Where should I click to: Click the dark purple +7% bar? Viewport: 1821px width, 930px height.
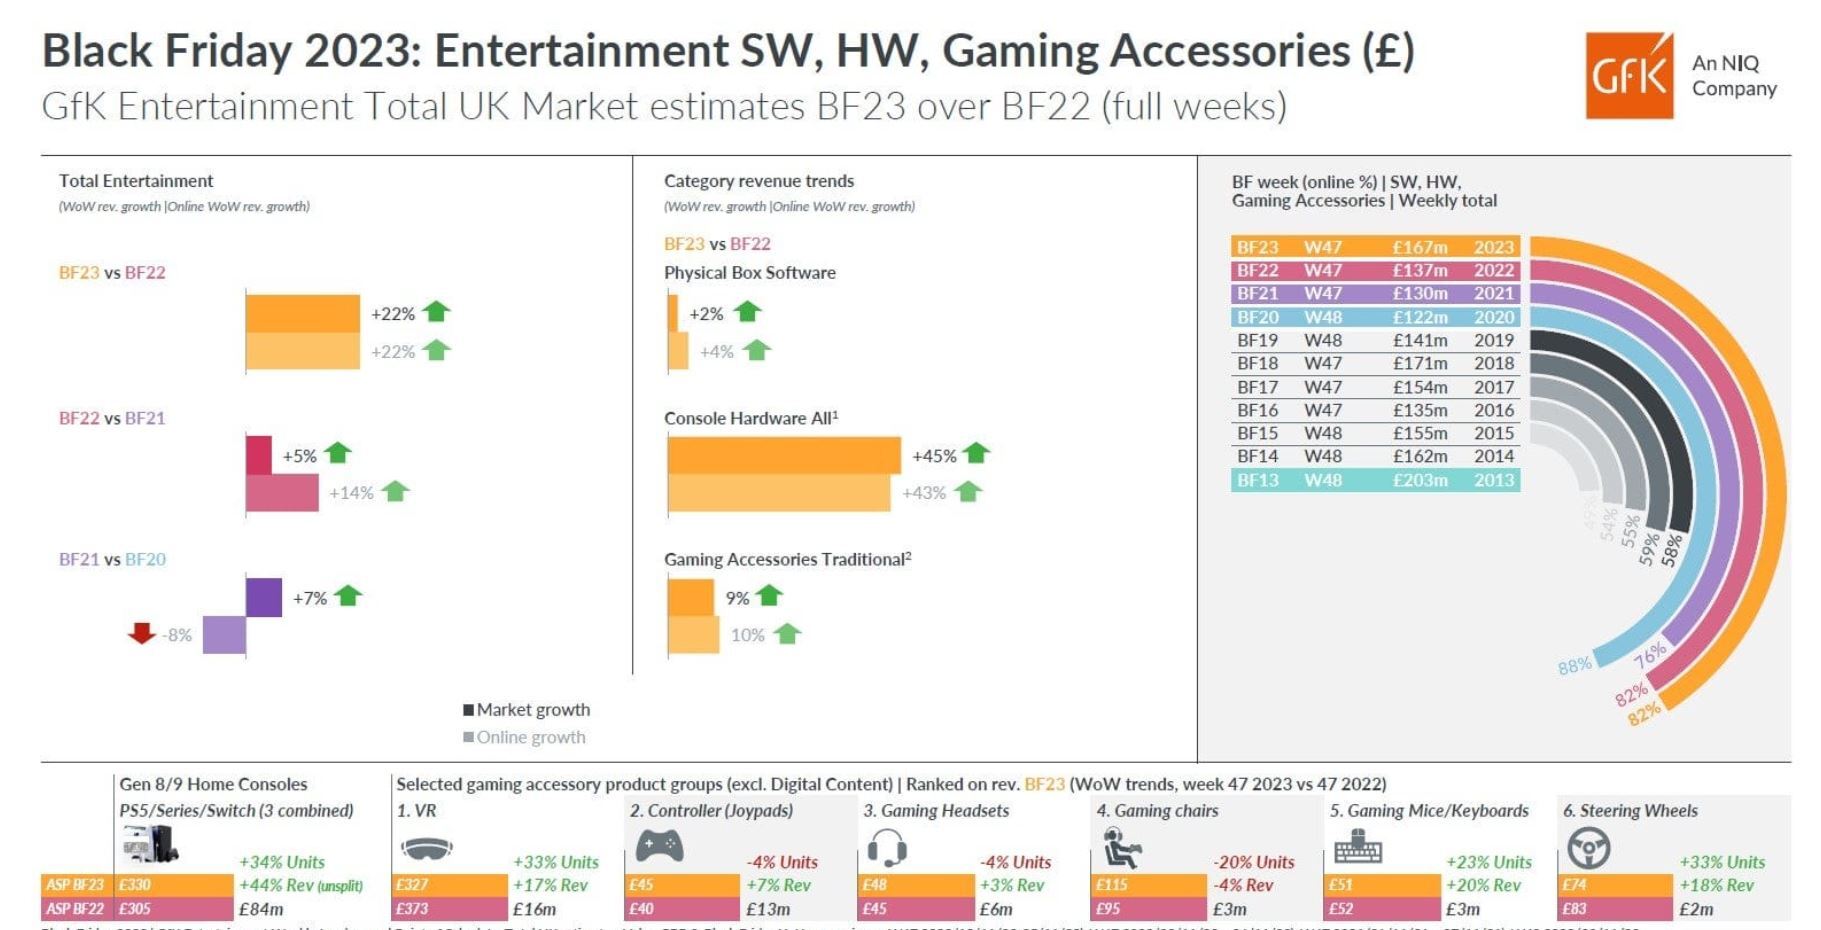(264, 597)
